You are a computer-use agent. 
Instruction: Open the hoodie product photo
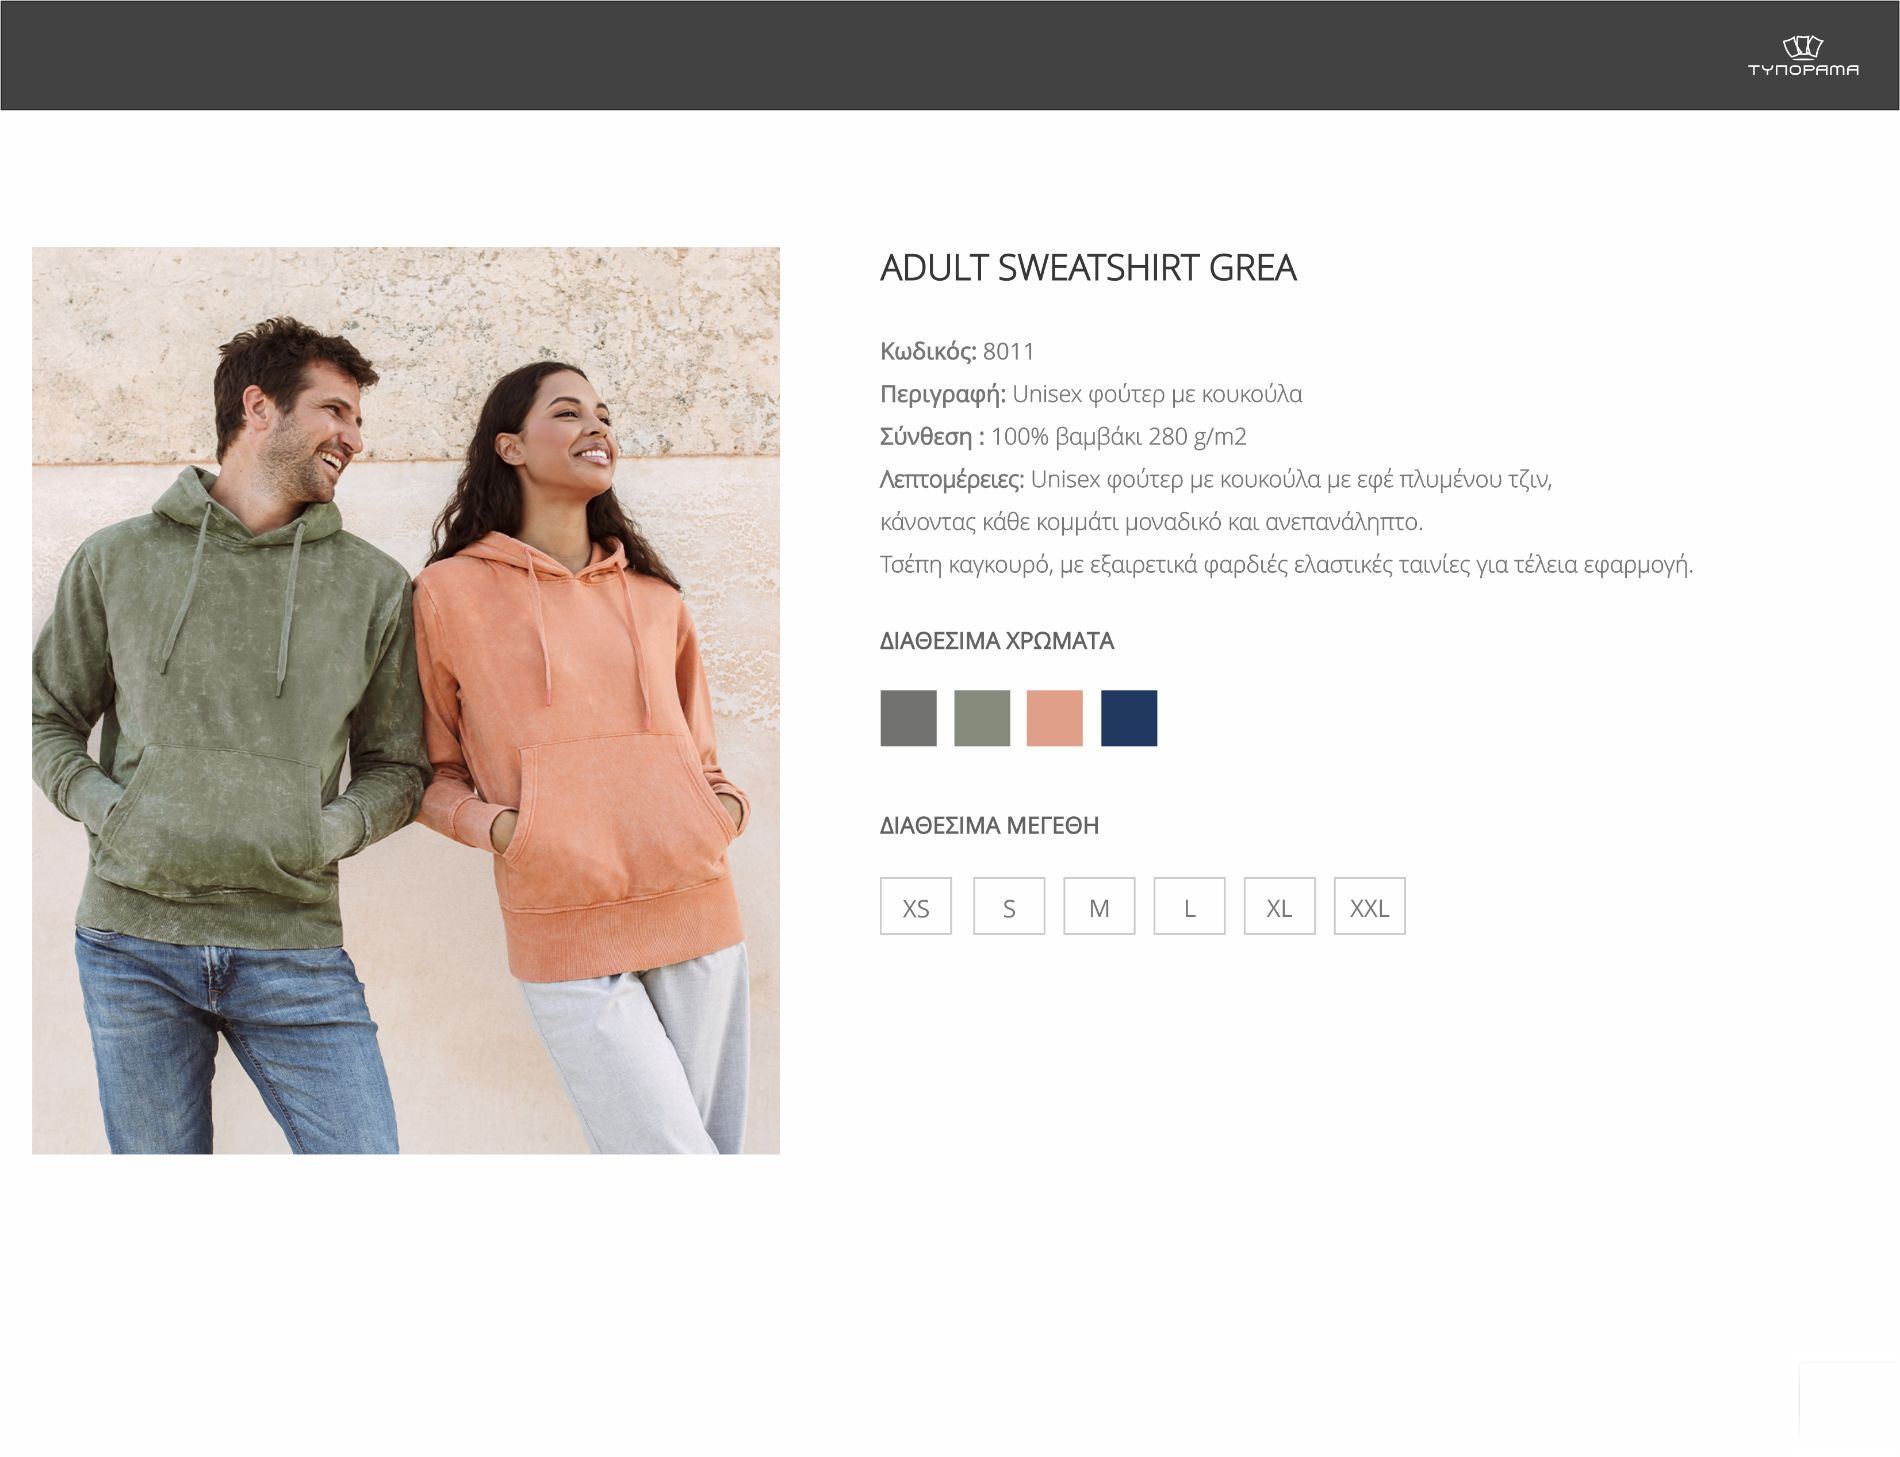pyautogui.click(x=406, y=701)
